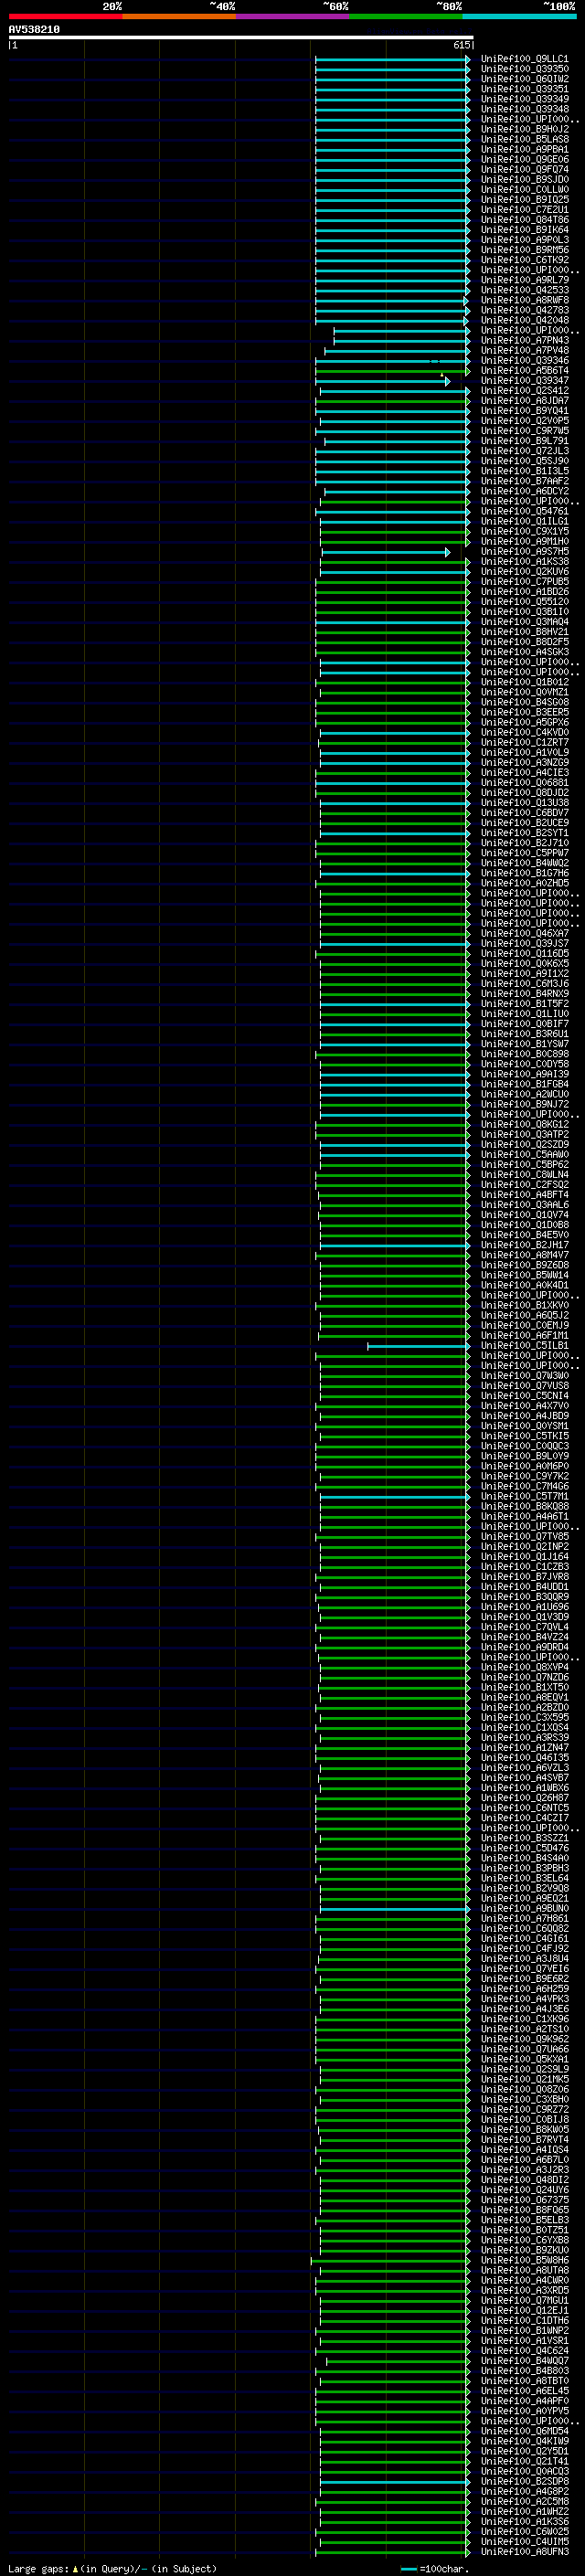Choose the UniRef100_A4BFT4 entry

pyautogui.click(x=524, y=1195)
